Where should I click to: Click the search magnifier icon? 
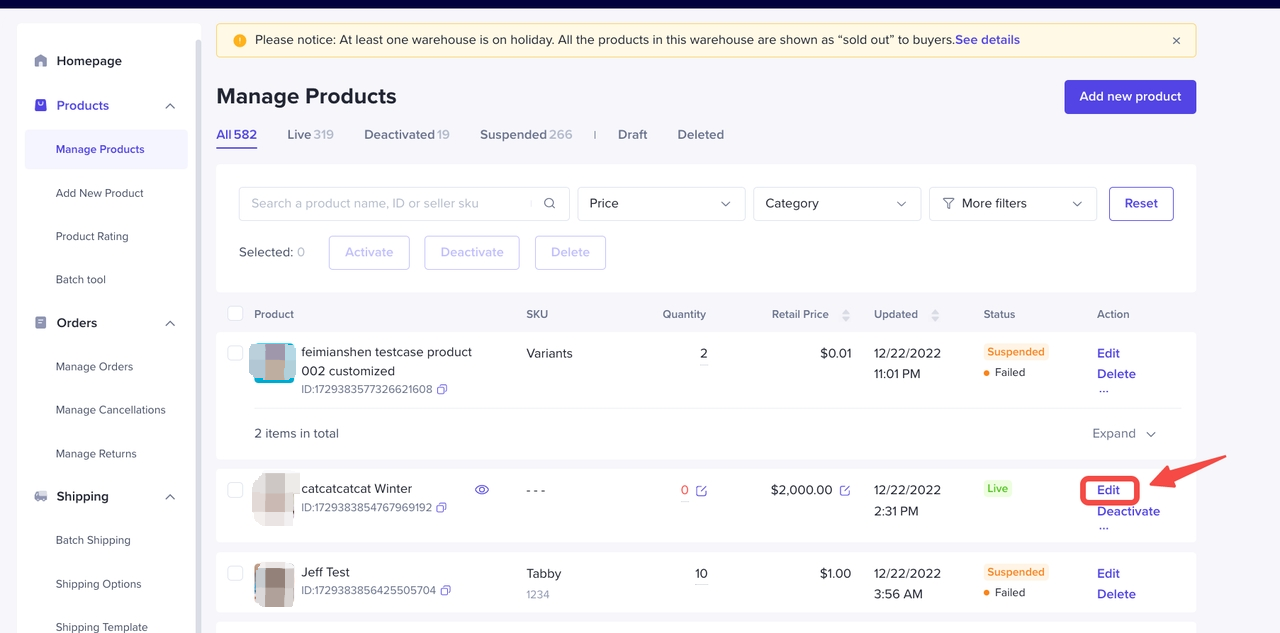[549, 203]
